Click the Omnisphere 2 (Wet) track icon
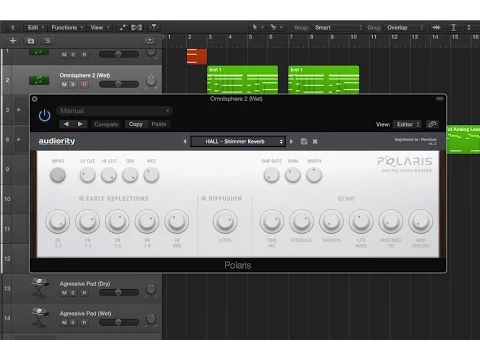 [x=39, y=80]
